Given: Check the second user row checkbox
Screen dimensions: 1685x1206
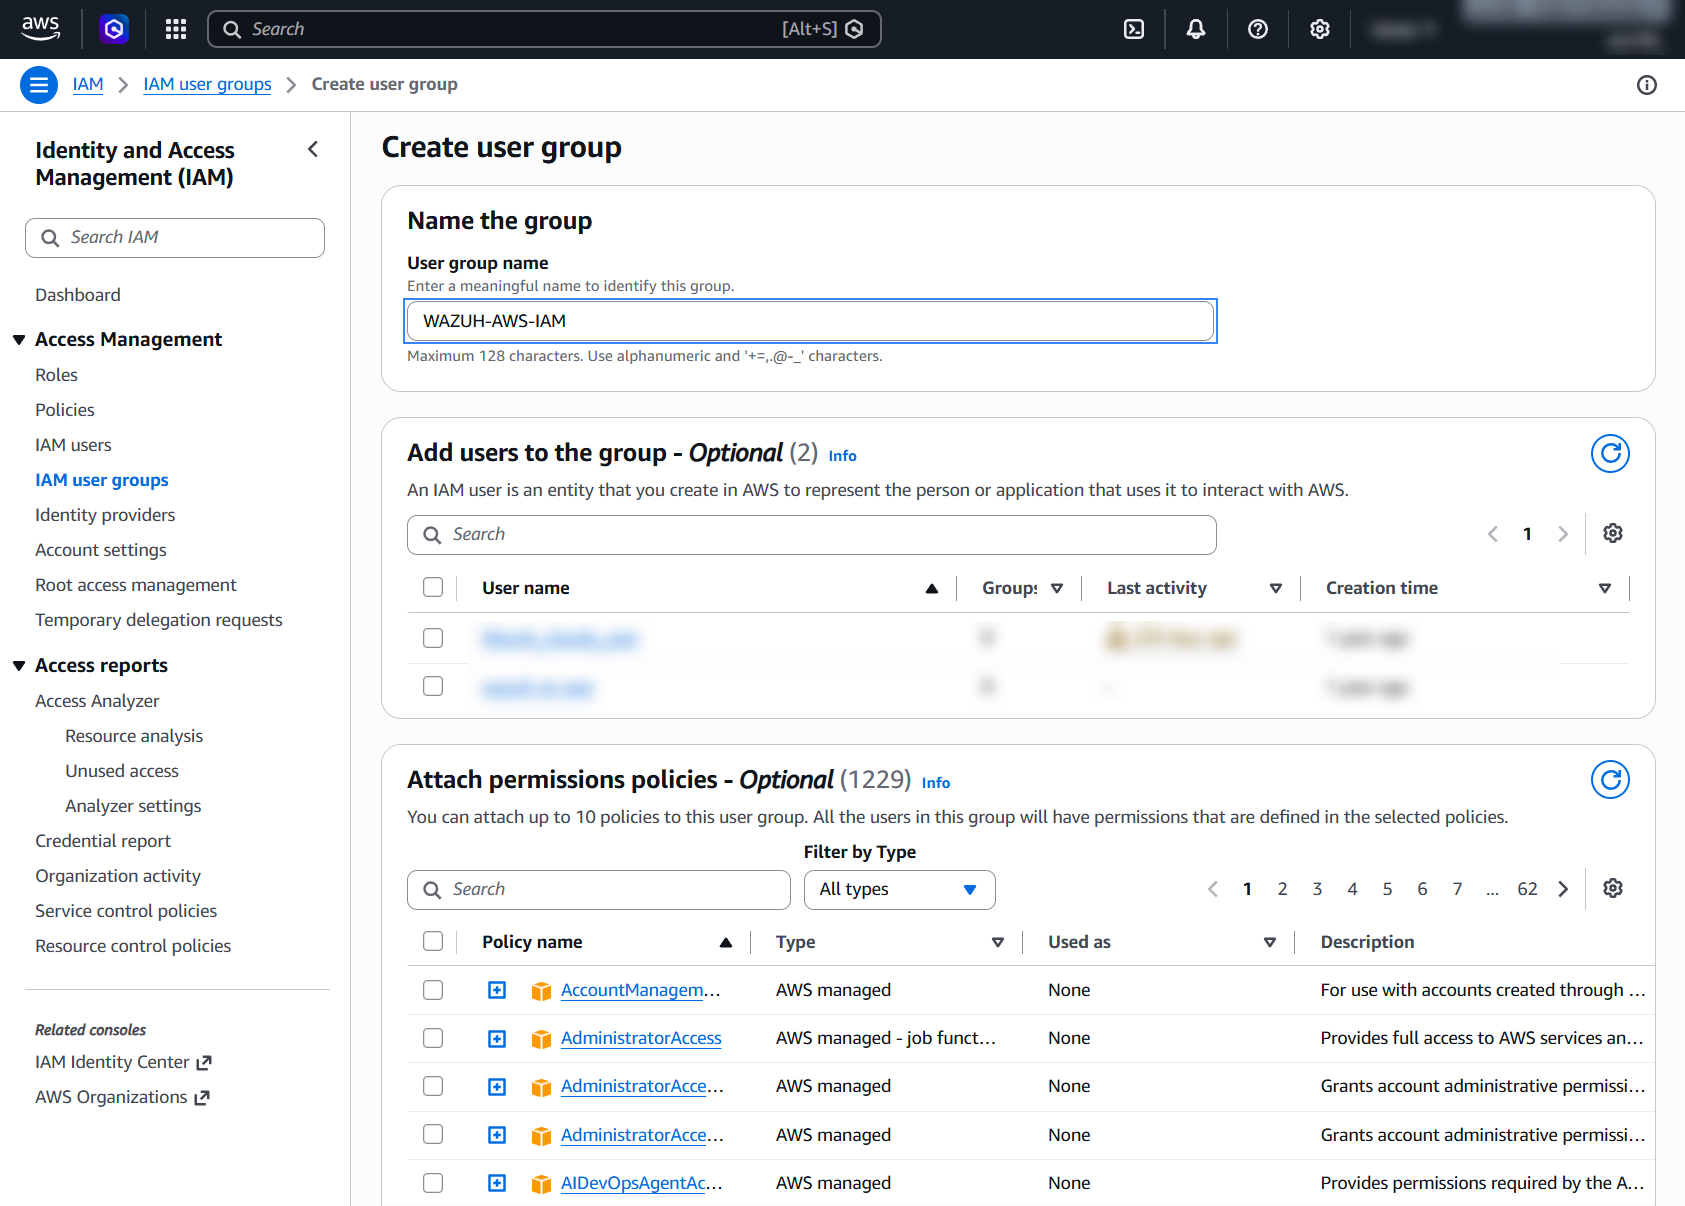Looking at the screenshot, I should (433, 686).
